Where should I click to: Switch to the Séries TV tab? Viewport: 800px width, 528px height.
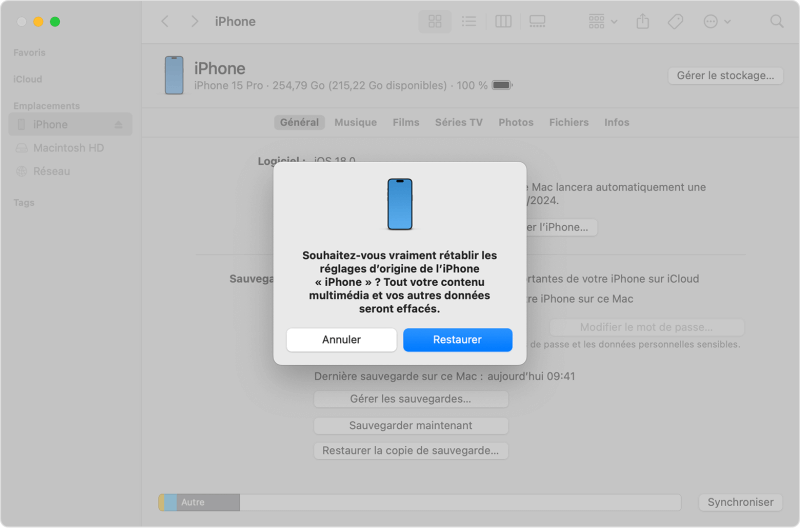pyautogui.click(x=459, y=122)
